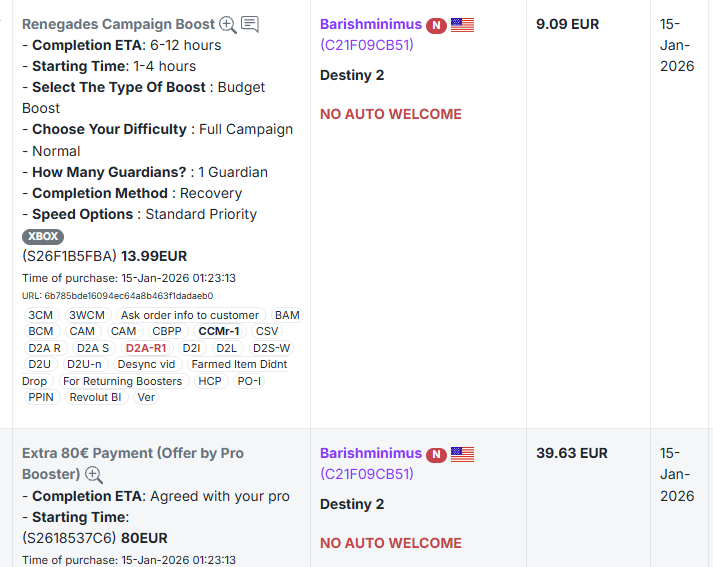Click red N badge in second order row
713x567 pixels.
point(436,455)
